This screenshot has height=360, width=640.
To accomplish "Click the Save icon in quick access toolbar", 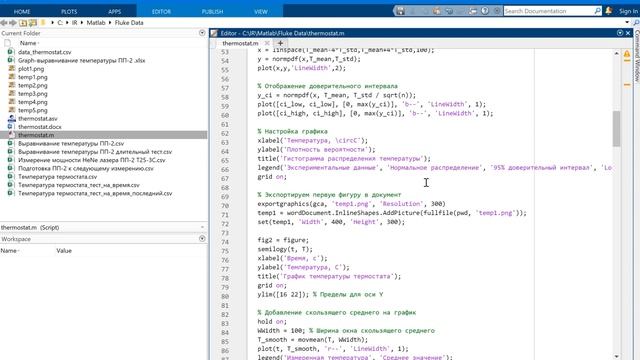I will tap(400, 11).
